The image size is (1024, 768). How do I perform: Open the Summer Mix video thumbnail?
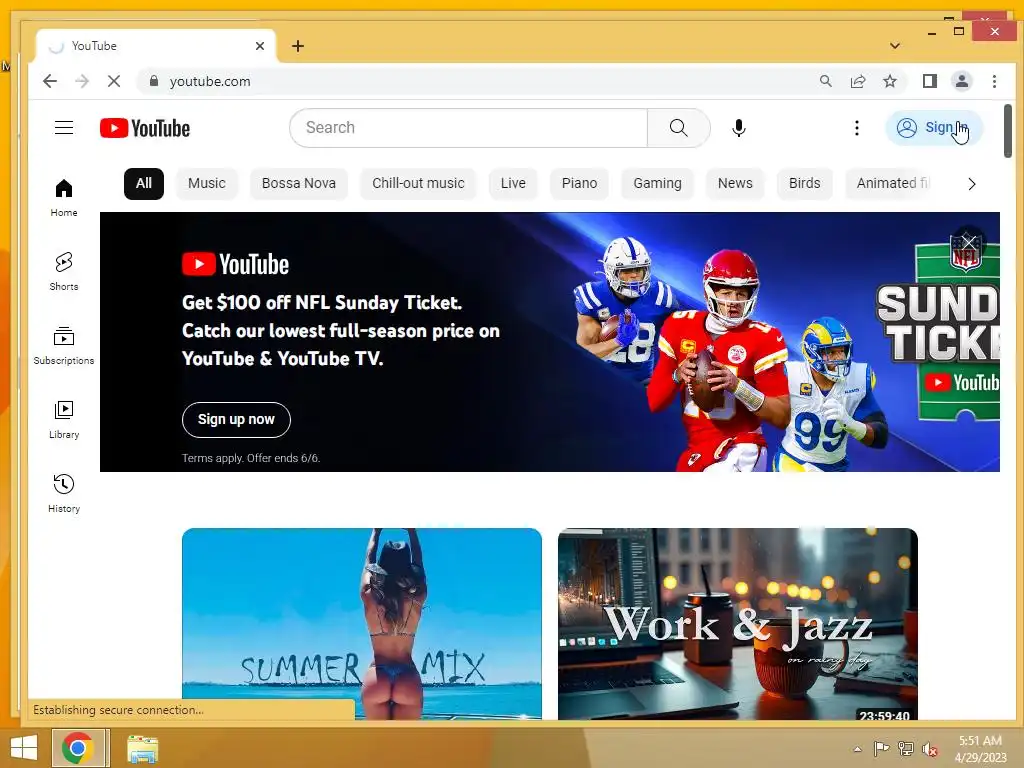pyautogui.click(x=362, y=624)
